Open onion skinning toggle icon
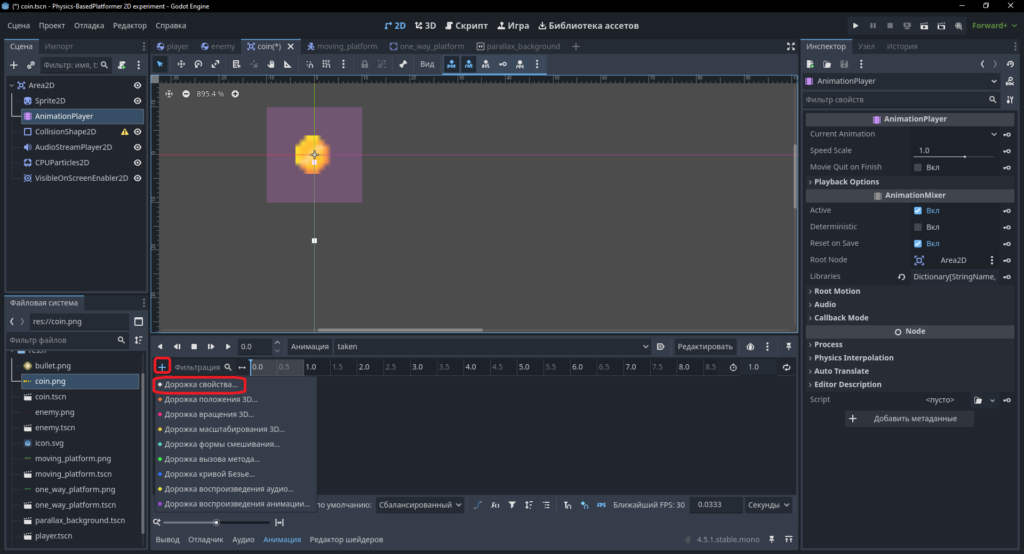The image size is (1024, 554). [750, 346]
